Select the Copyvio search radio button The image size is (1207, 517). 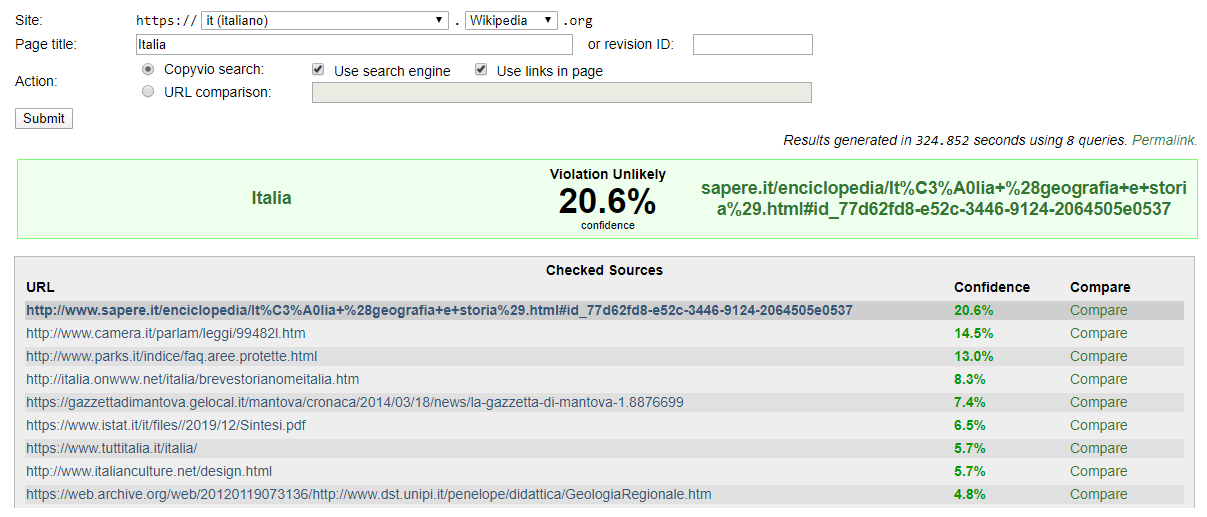pyautogui.click(x=148, y=69)
